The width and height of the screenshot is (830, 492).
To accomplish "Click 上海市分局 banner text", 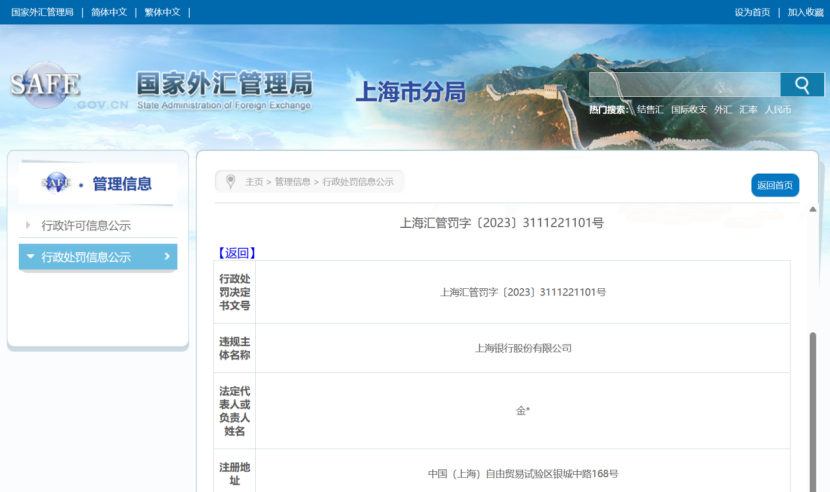I will click(x=411, y=92).
